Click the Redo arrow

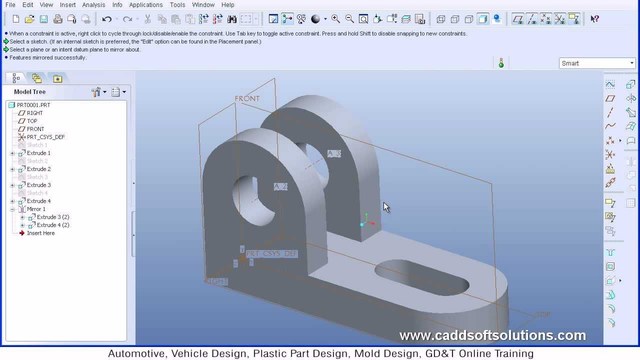127,19
